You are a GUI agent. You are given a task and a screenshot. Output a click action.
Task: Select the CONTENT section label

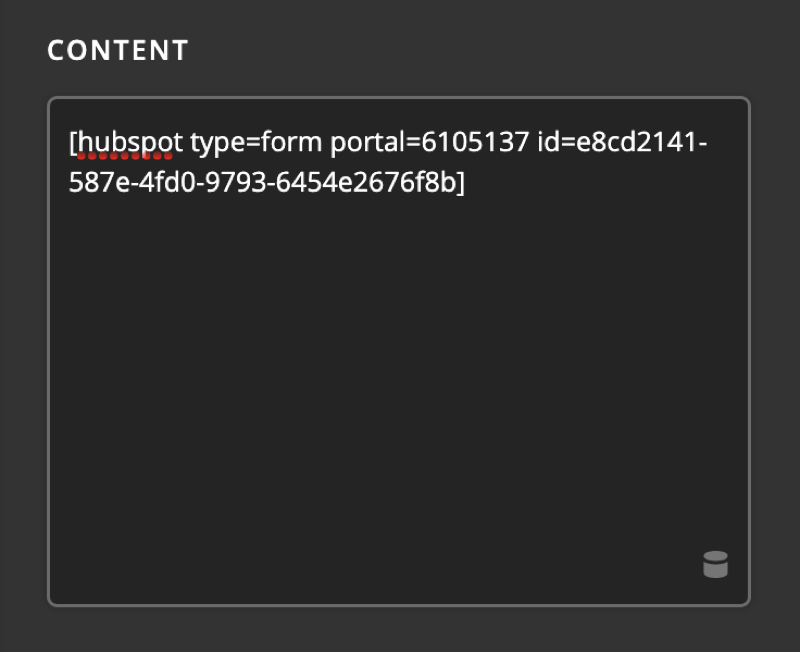click(117, 50)
